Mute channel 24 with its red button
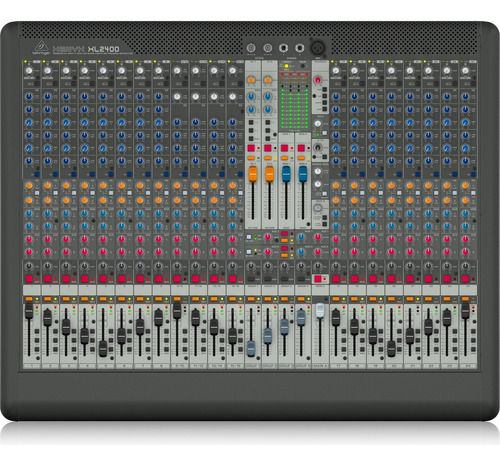The height and width of the screenshot is (466, 500). click(465, 279)
